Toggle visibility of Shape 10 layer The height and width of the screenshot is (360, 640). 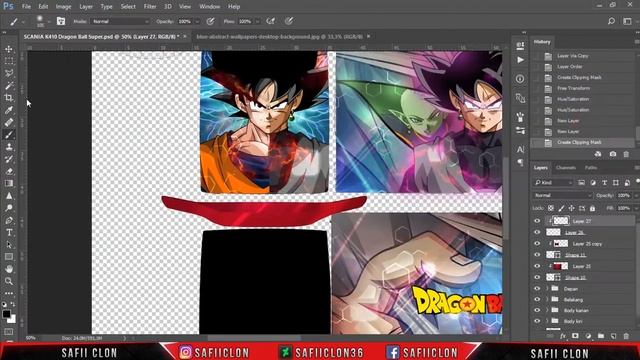537,278
